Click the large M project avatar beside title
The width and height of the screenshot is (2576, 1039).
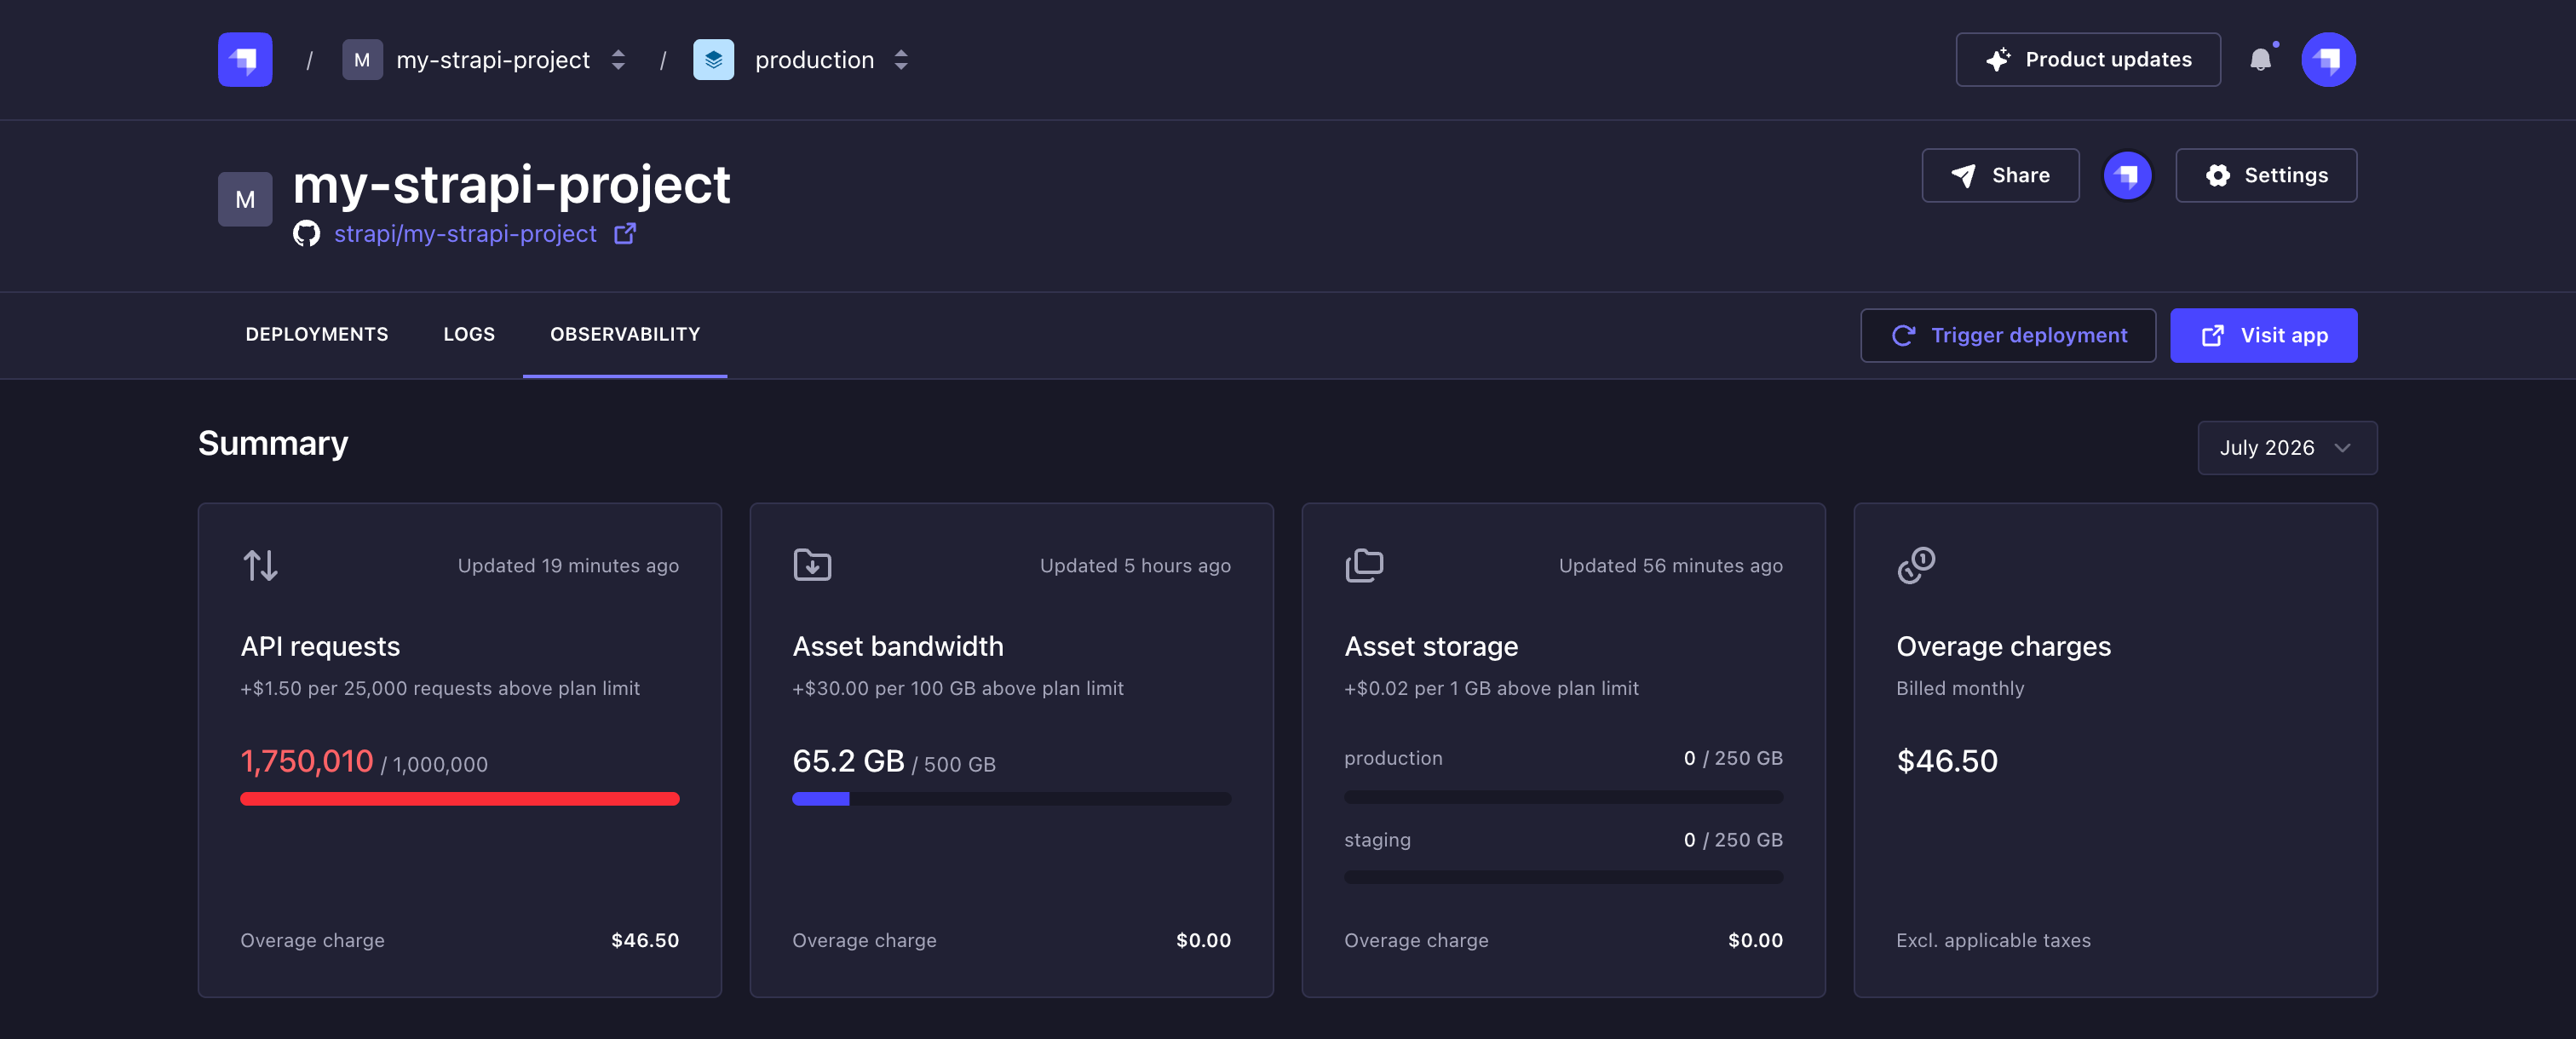coord(245,199)
